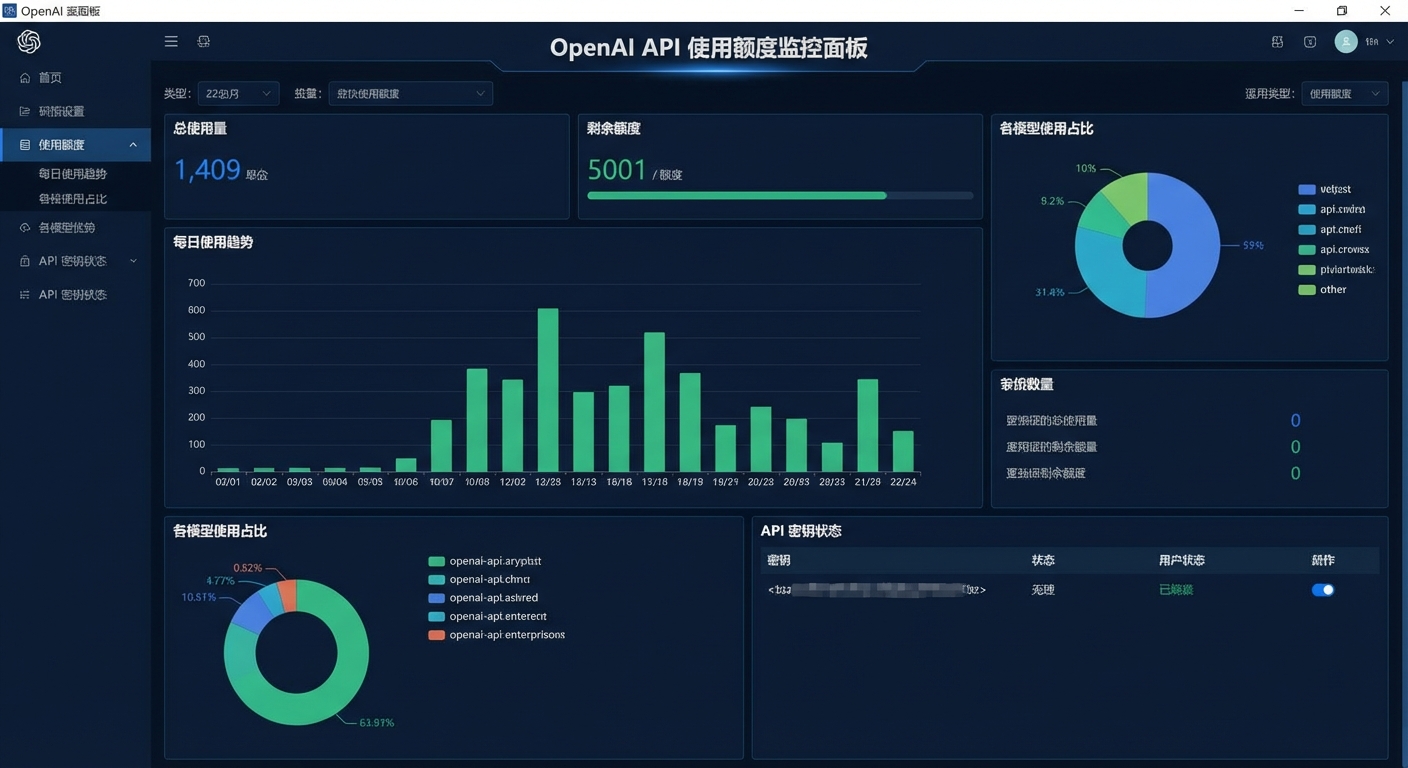Open the sidebar item with the folder icon
The image size is (1408, 768).
(x=75, y=111)
